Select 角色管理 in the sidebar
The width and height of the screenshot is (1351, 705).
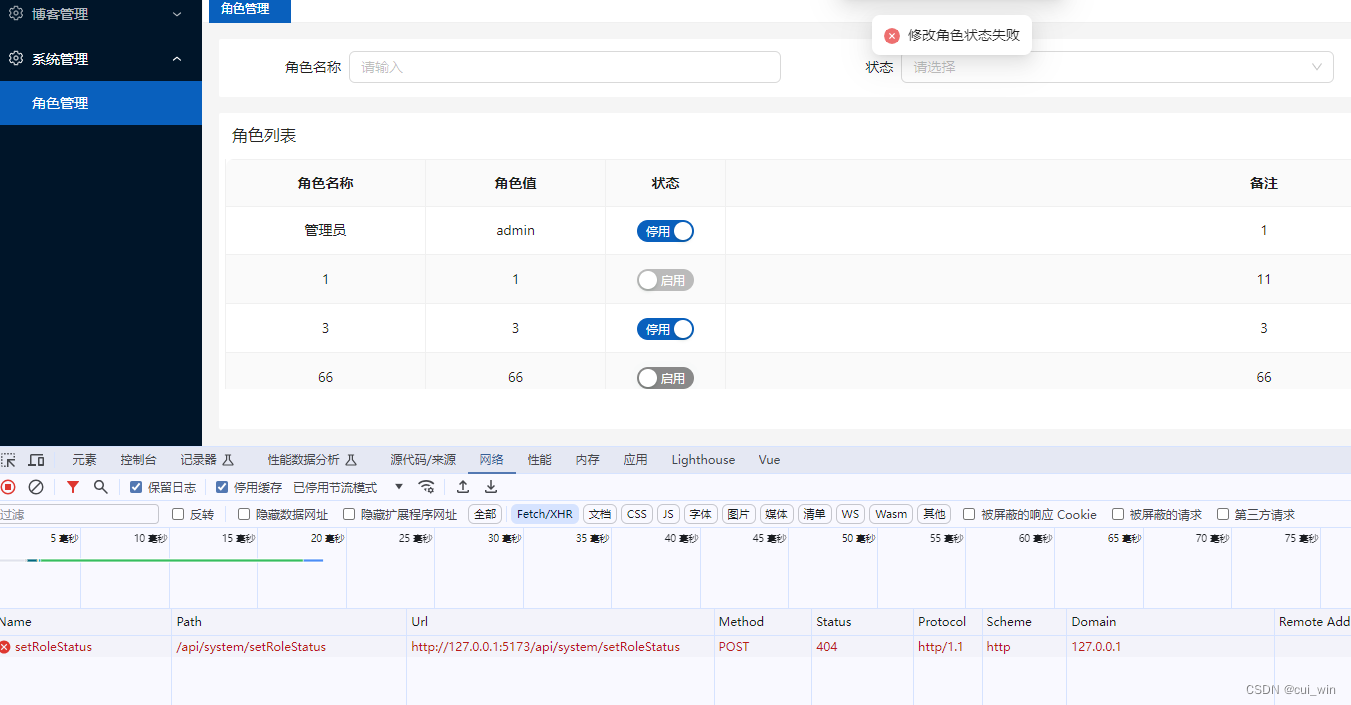point(101,103)
